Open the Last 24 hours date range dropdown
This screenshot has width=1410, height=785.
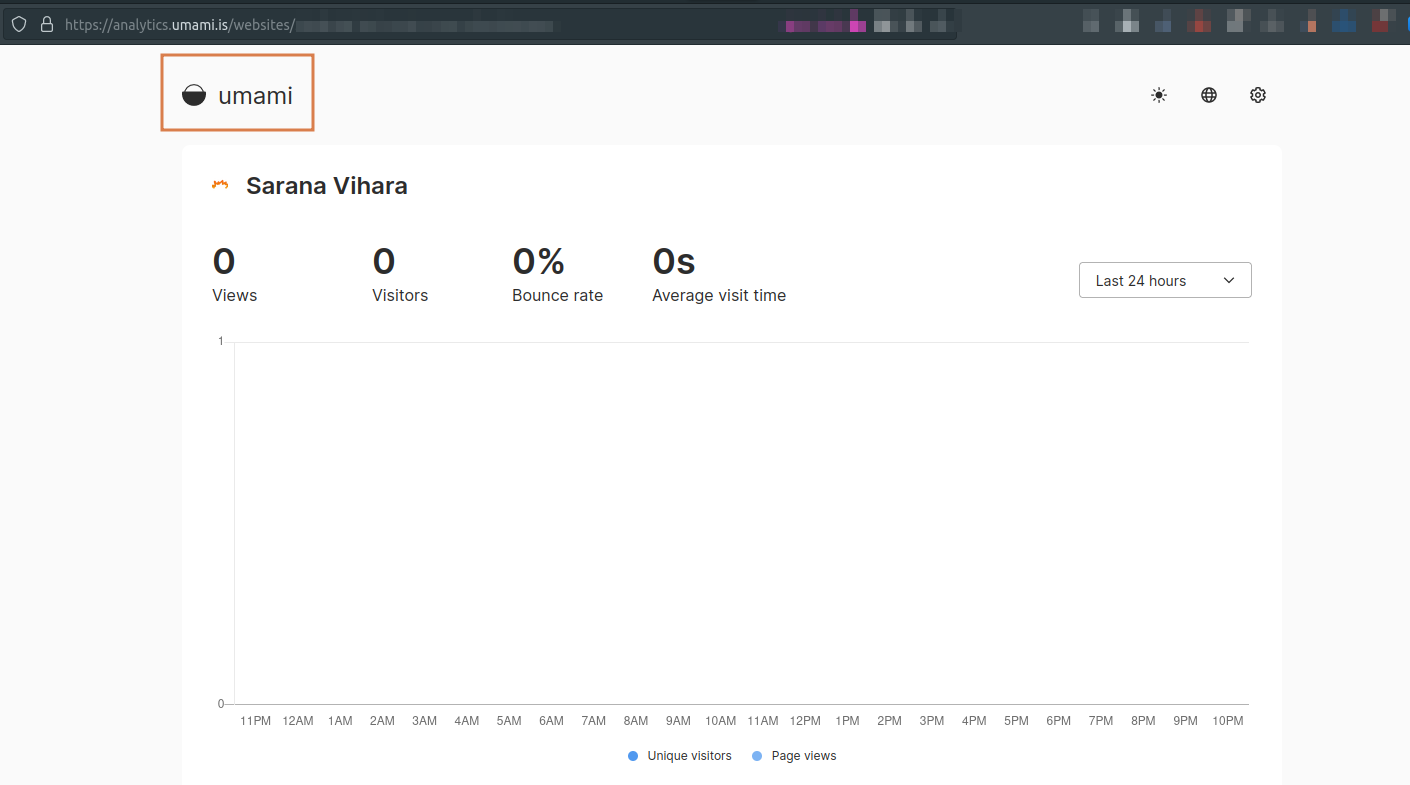coord(1164,280)
